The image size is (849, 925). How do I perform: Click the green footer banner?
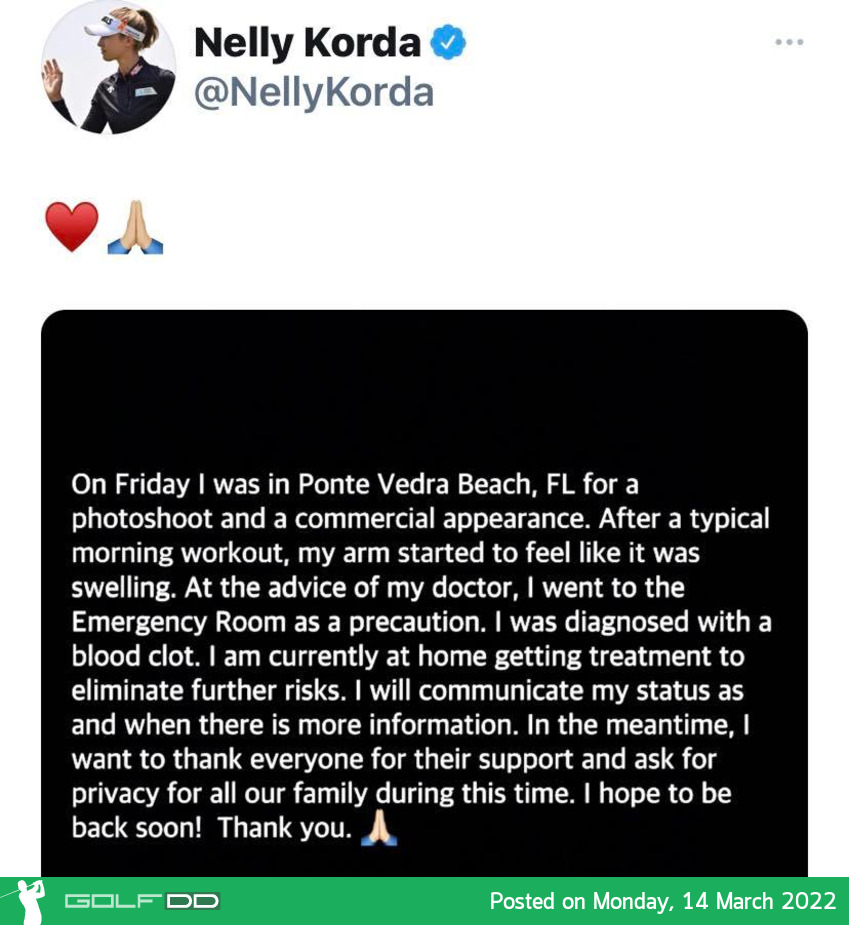(x=424, y=901)
